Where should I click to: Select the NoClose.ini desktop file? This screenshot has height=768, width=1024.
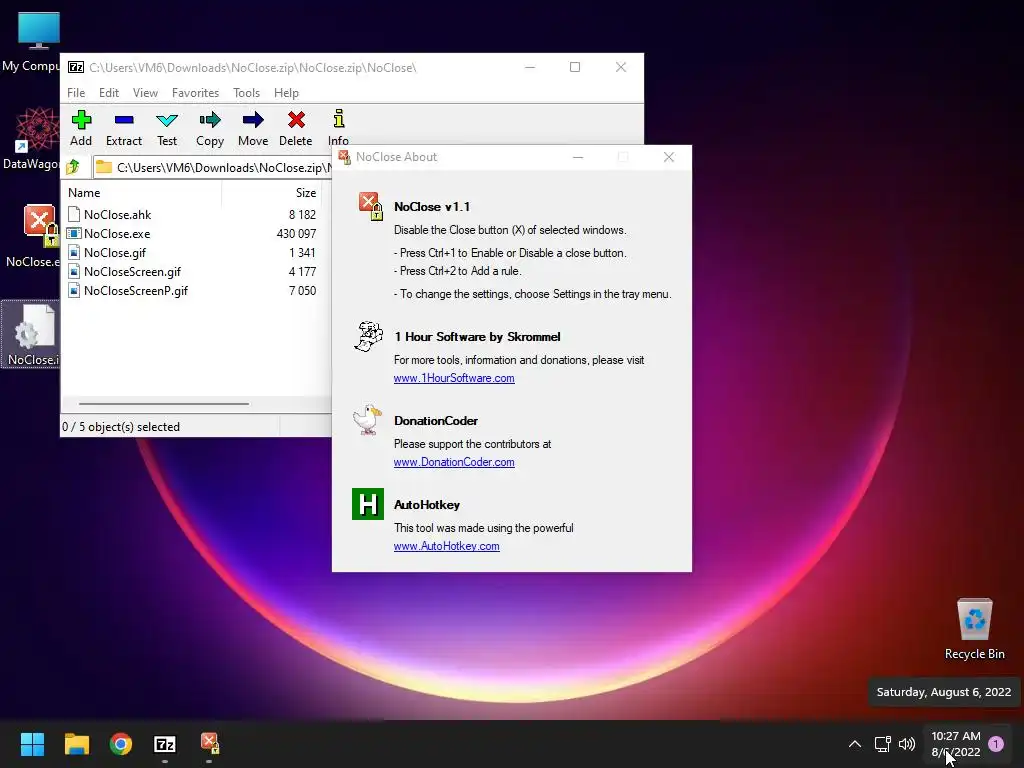31,334
